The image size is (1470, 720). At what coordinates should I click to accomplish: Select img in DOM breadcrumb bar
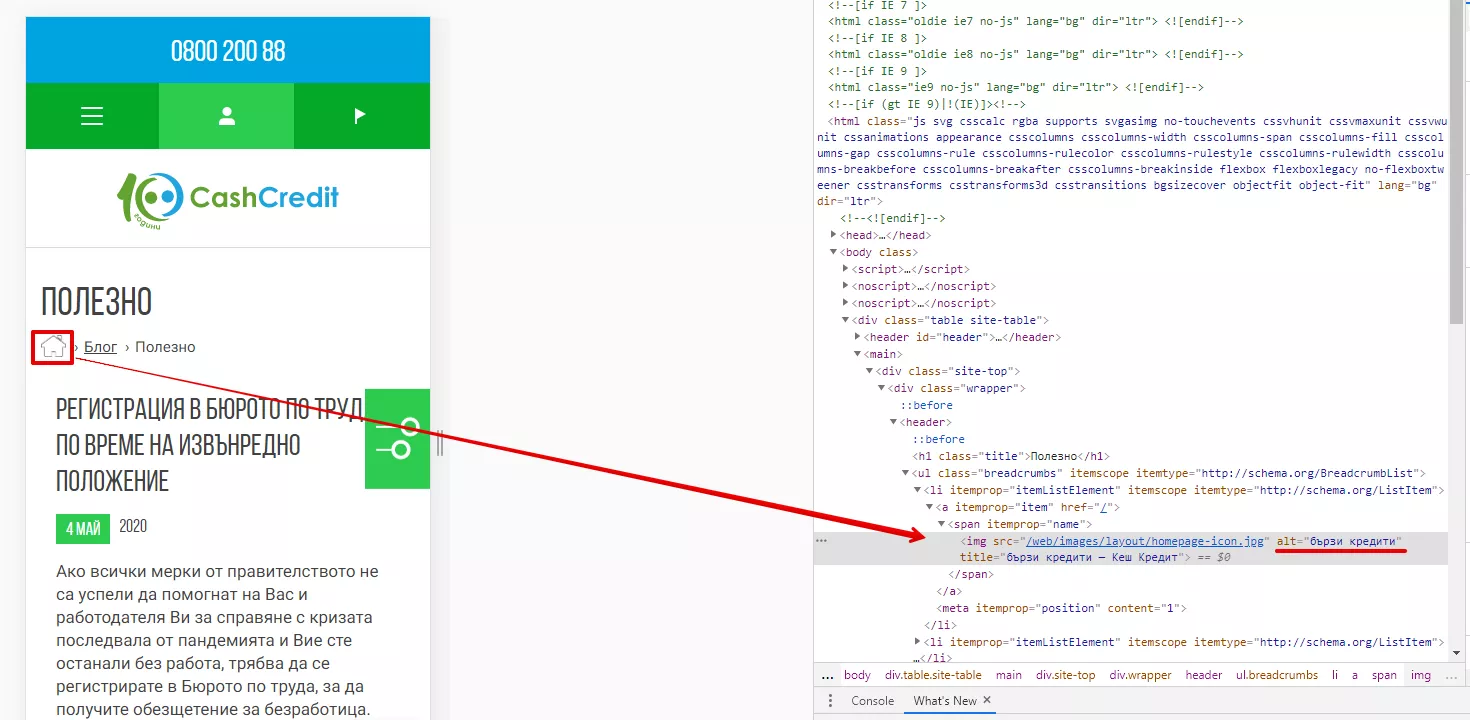tap(1421, 675)
